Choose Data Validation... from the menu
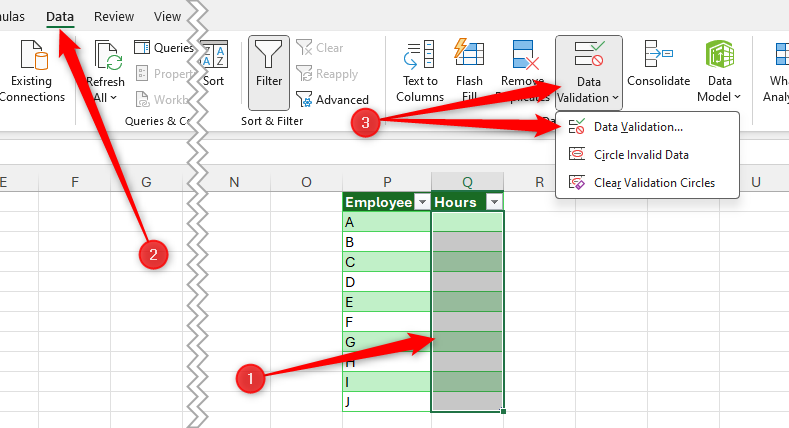 tap(647, 127)
